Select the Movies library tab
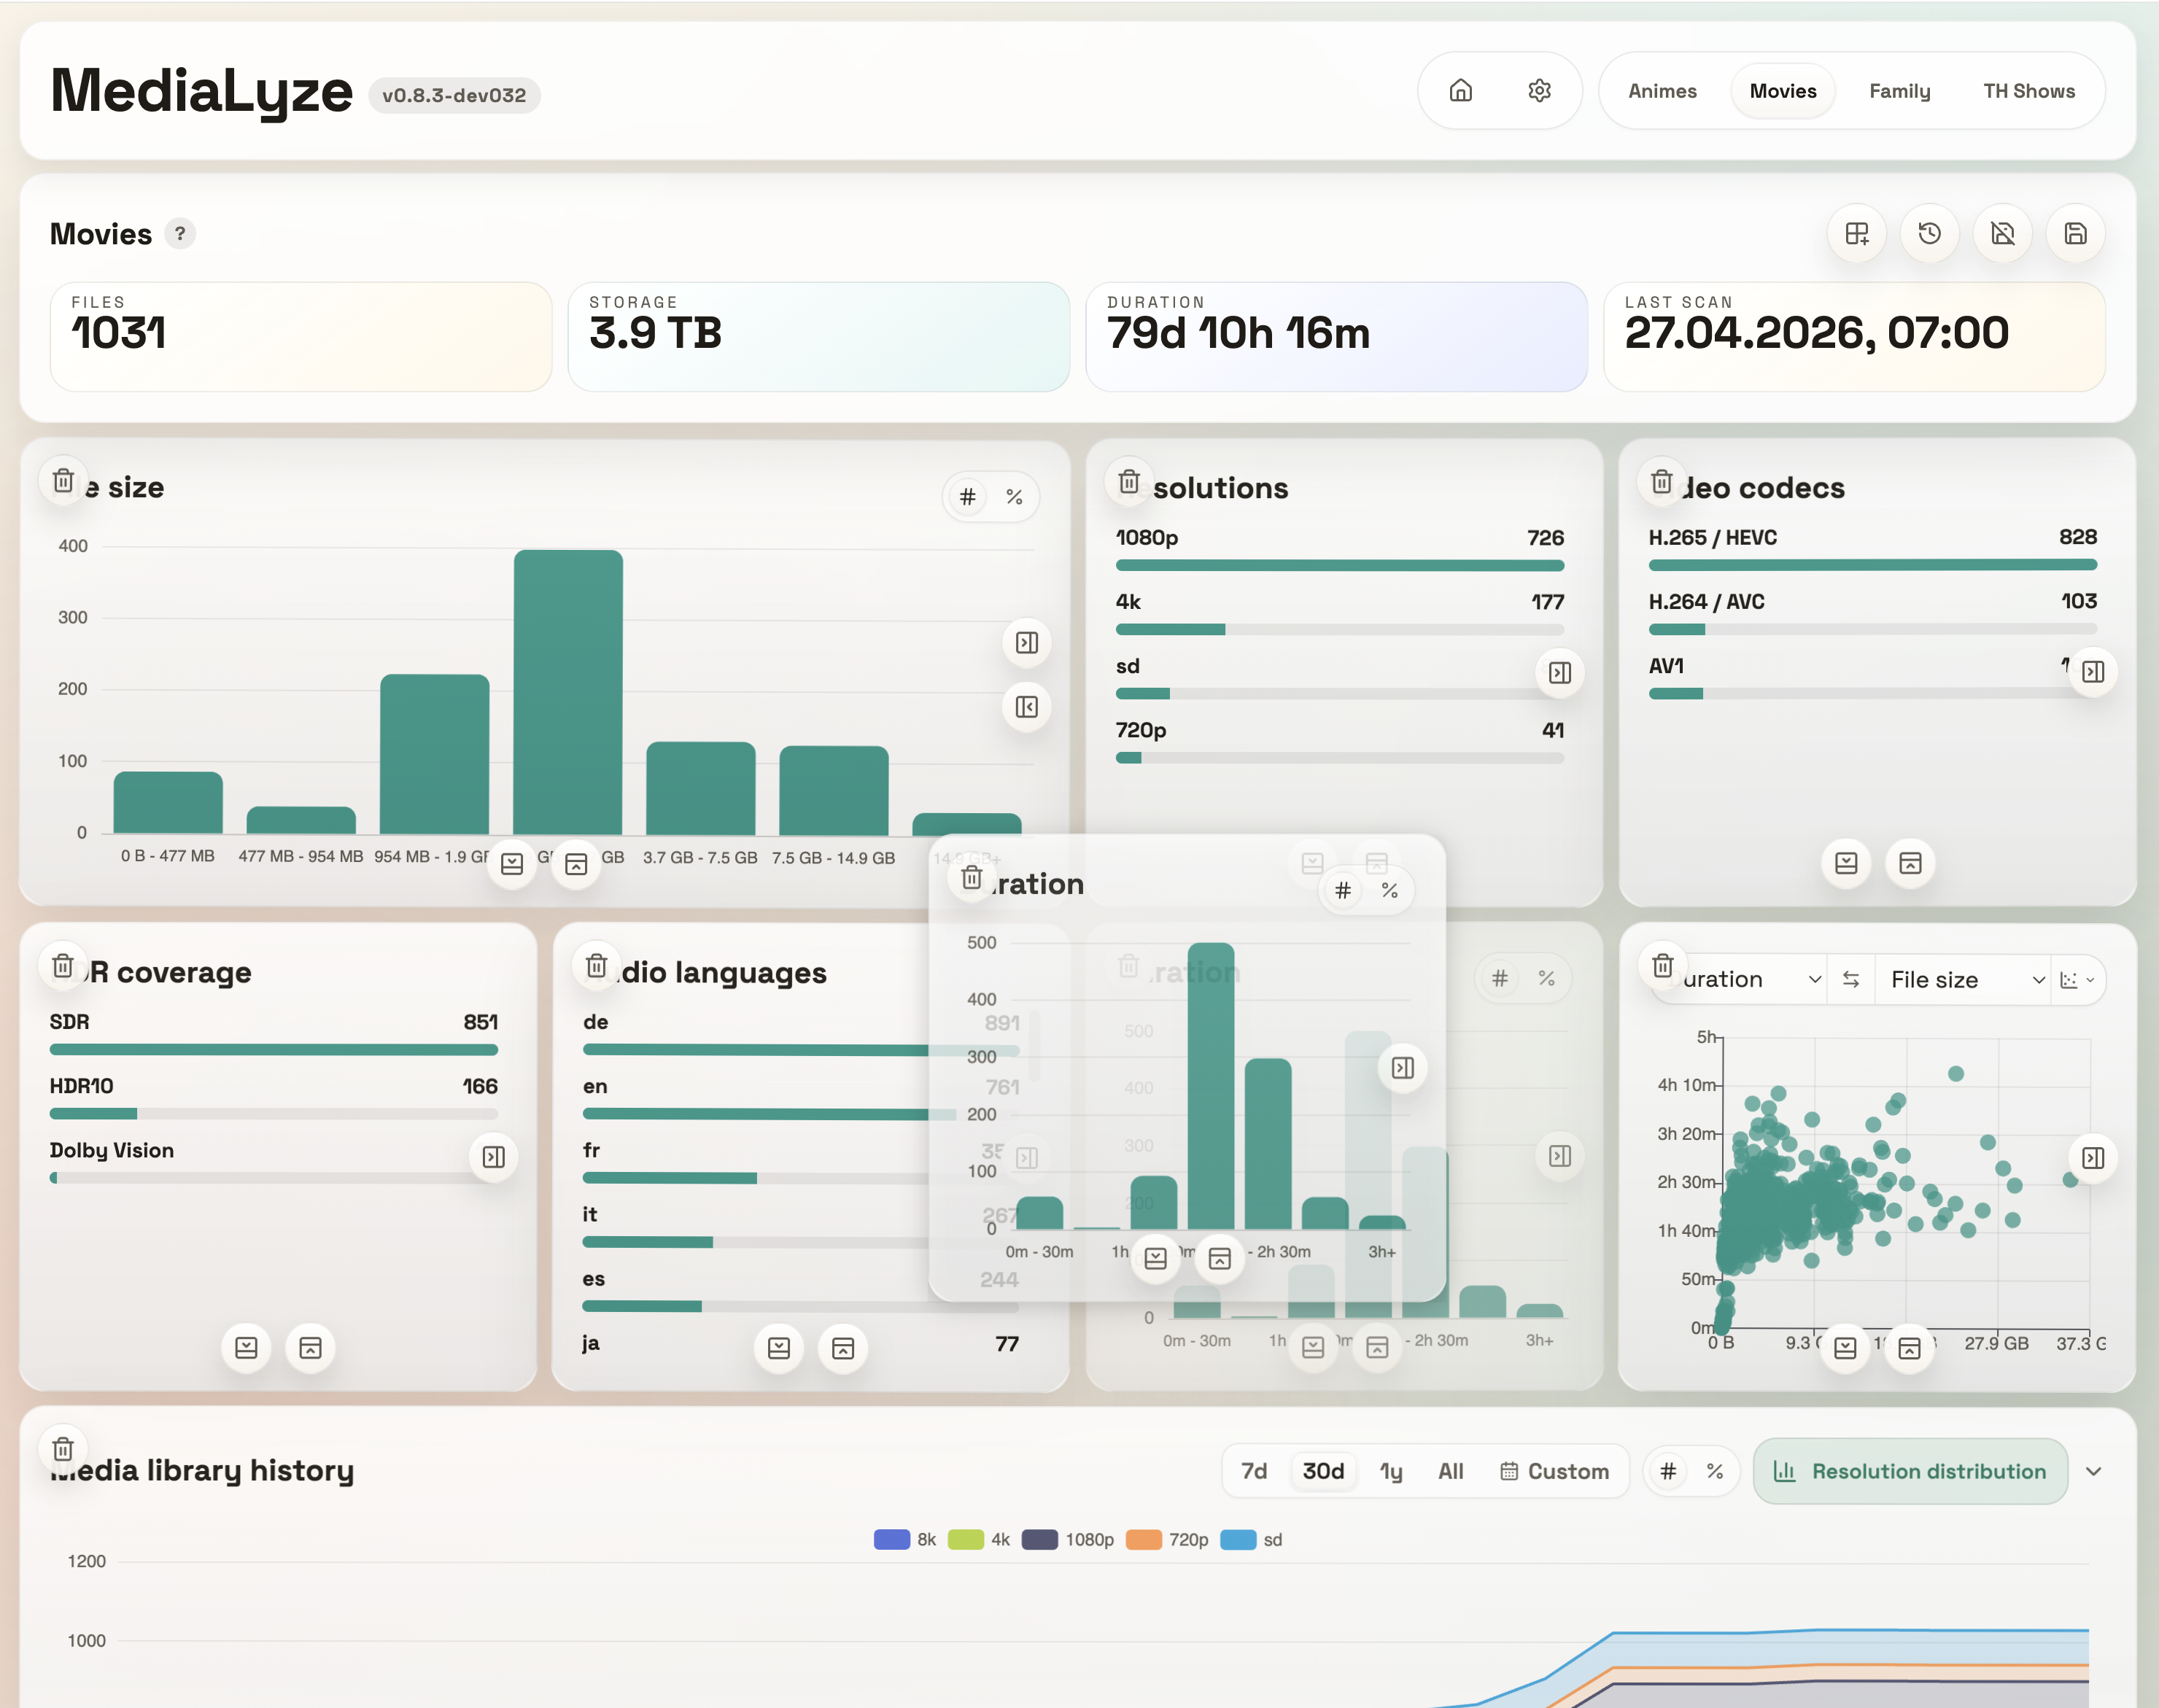 [x=1783, y=91]
